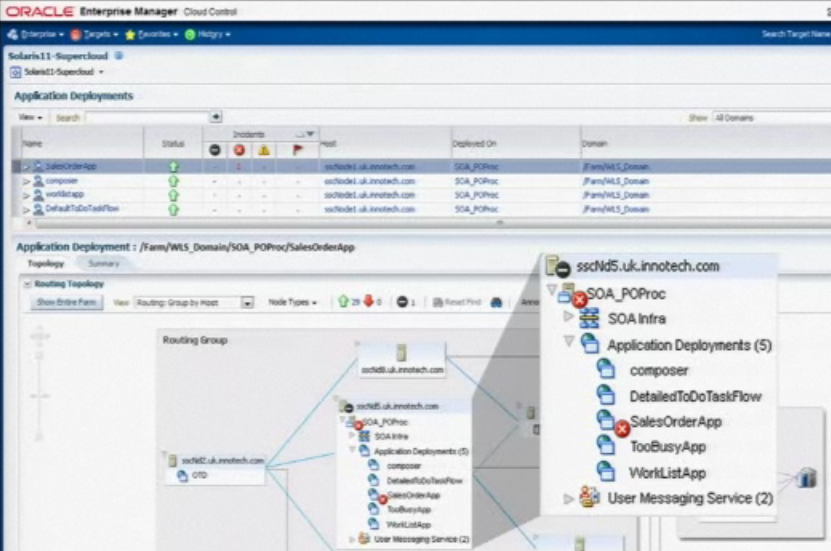Click the warning incidents yellow triangle icon

point(264,150)
